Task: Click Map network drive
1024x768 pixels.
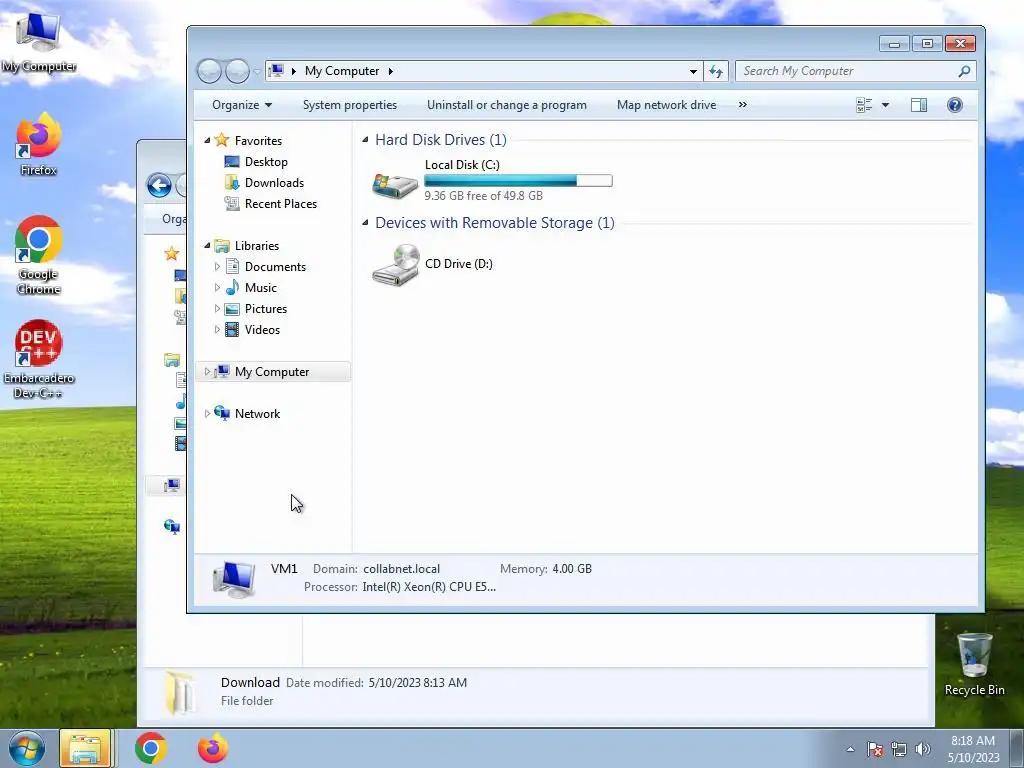Action: [666, 105]
